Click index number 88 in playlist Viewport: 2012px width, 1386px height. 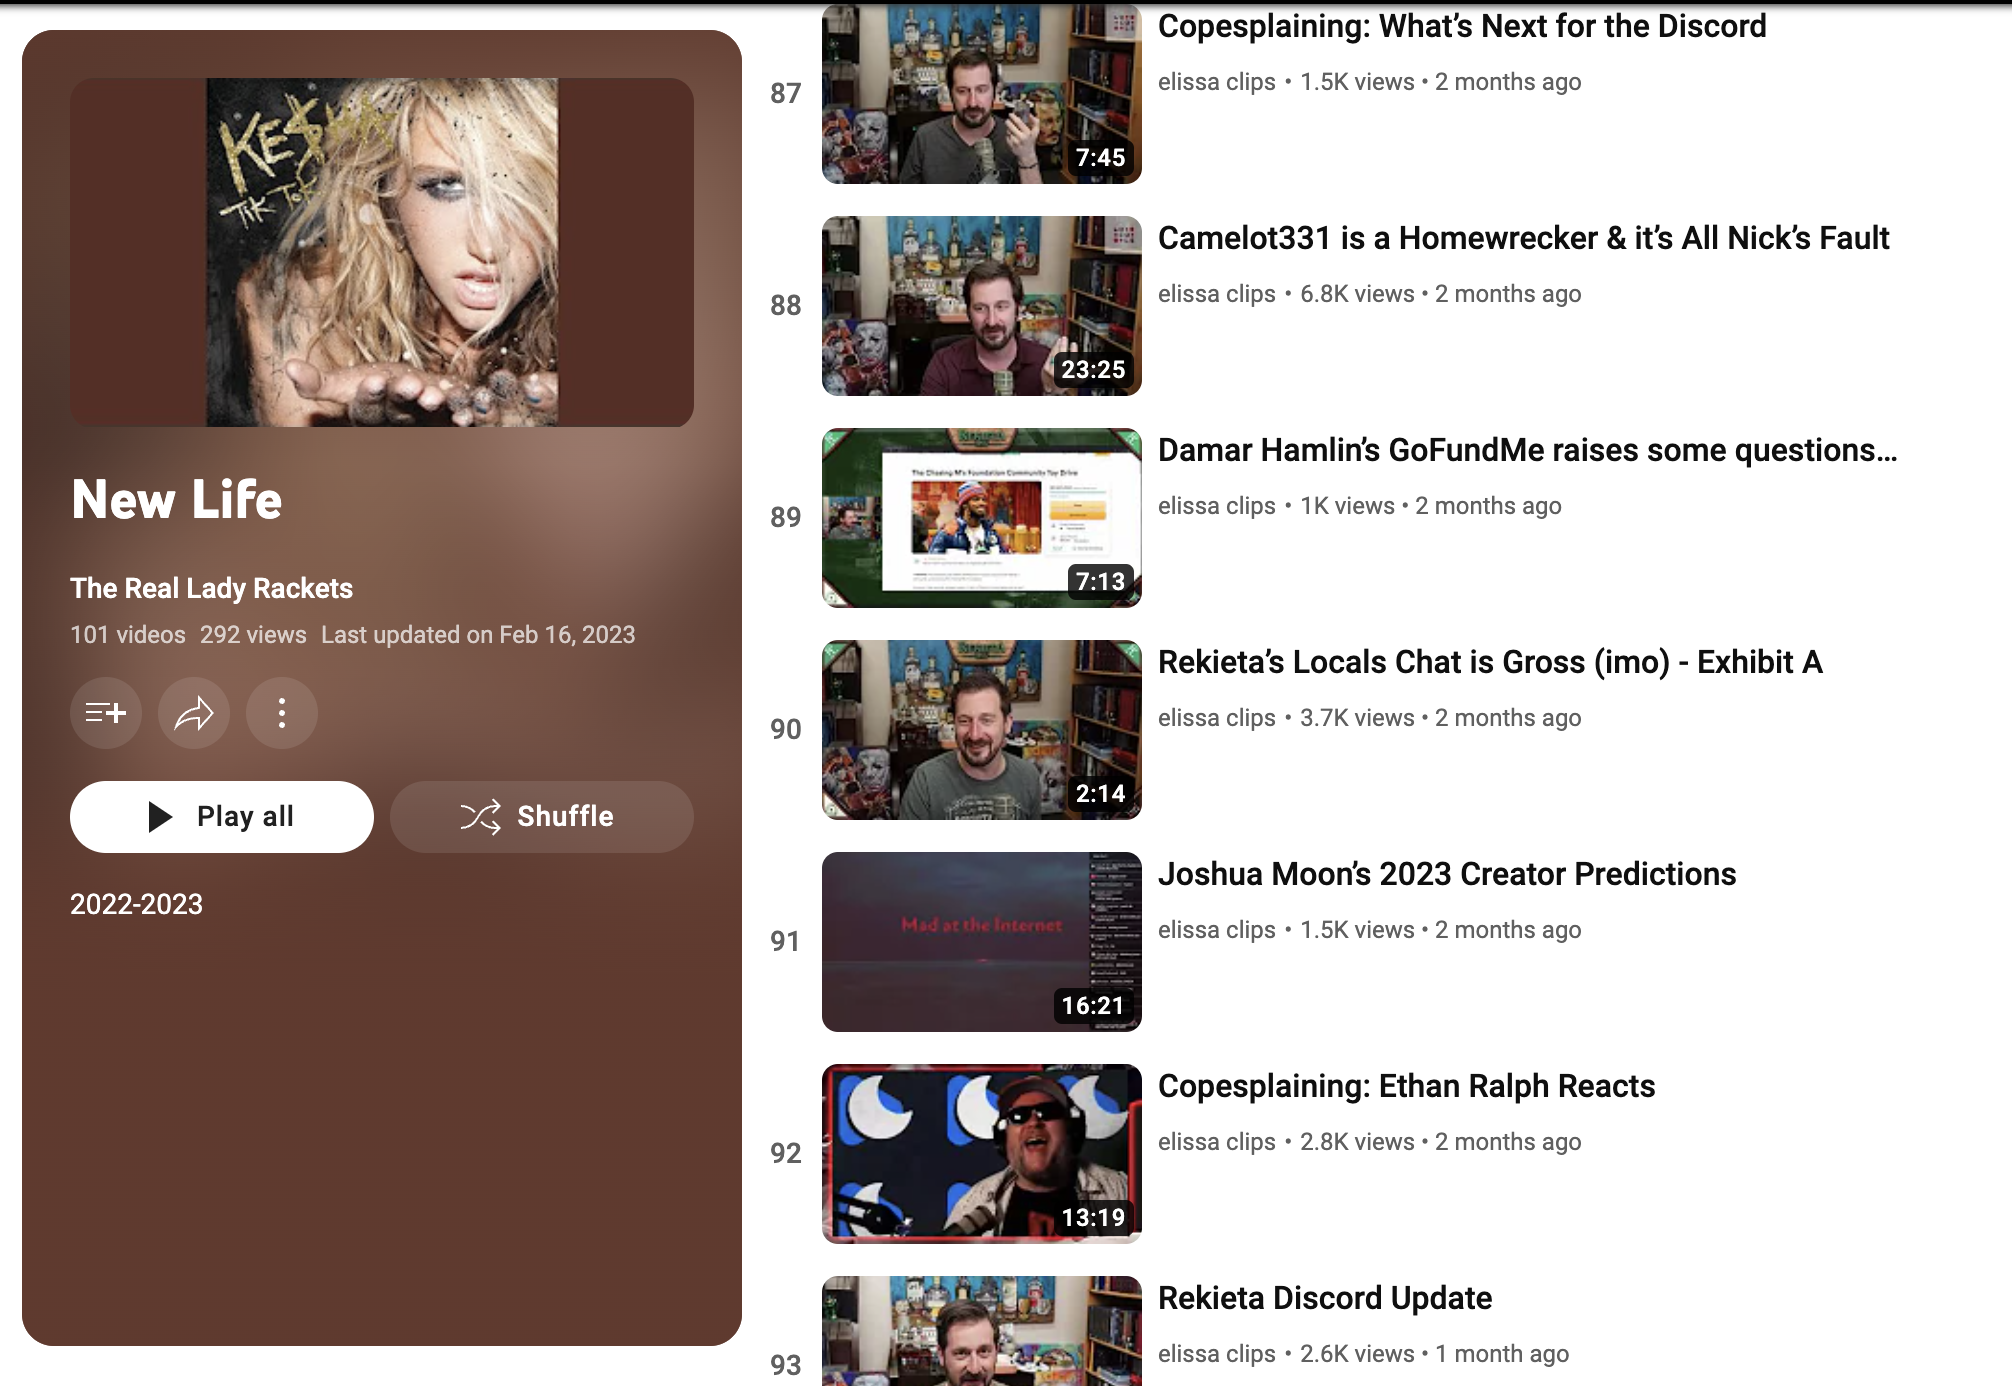[x=786, y=306]
